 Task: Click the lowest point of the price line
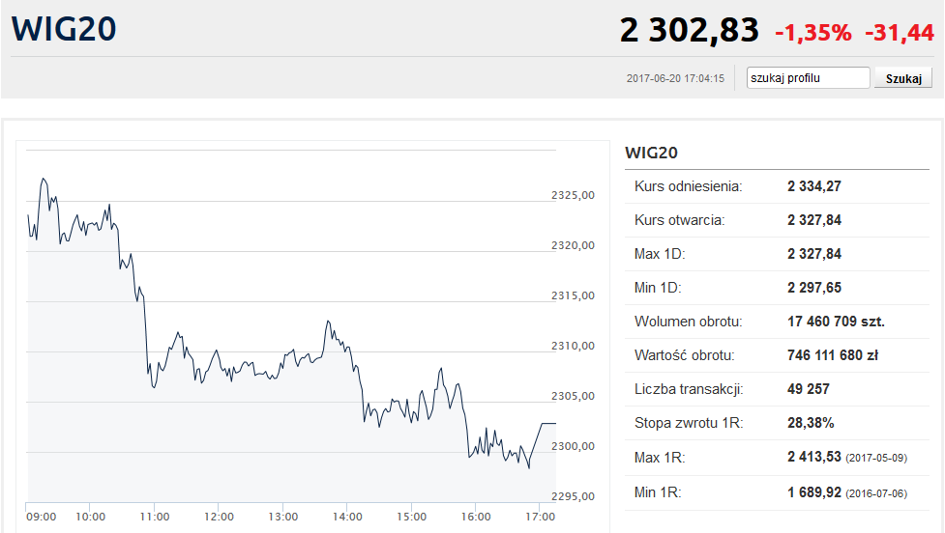point(529,468)
